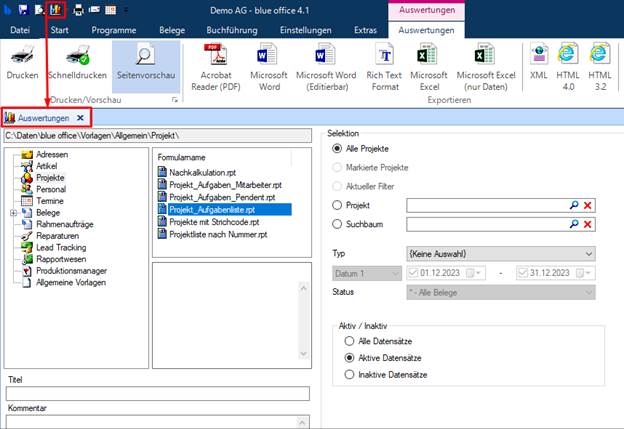Switch to the Start ribbon tab
Screen dimensions: 624x429
[x=59, y=30]
